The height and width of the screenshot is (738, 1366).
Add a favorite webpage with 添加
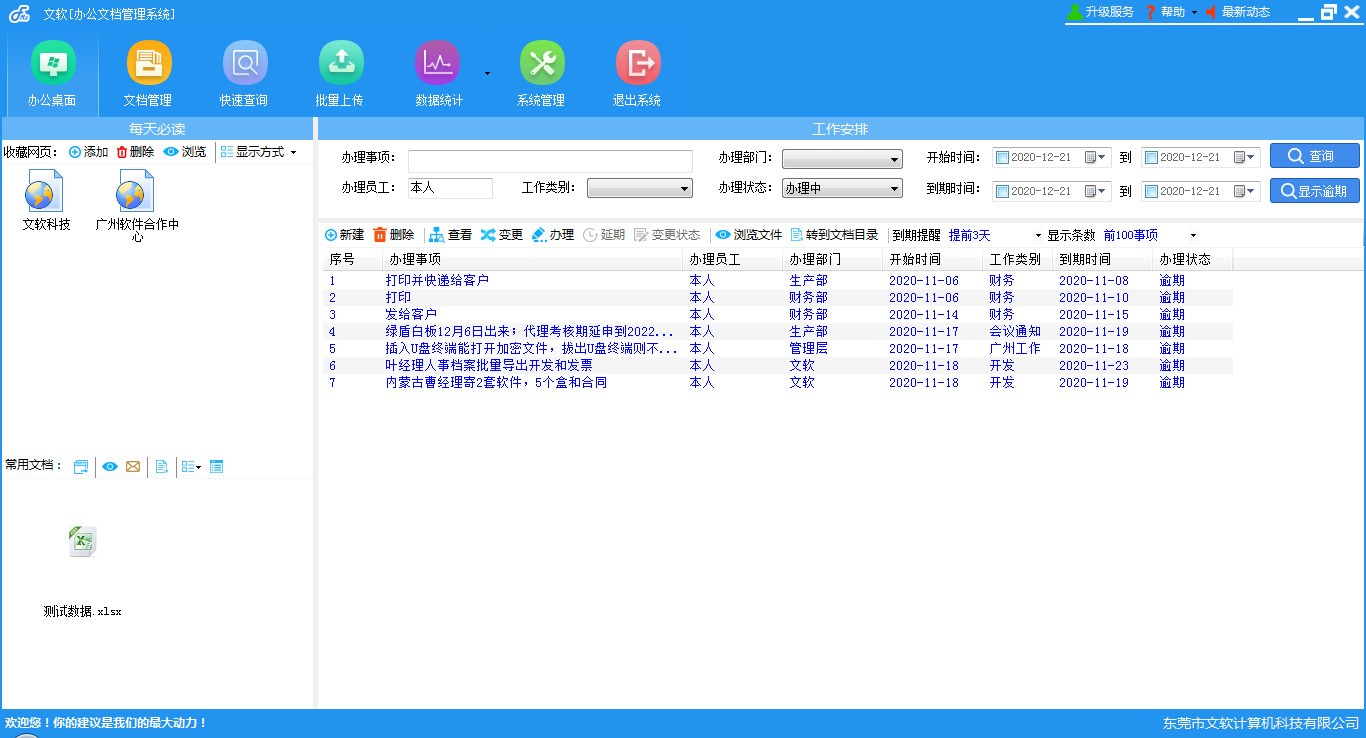coord(88,152)
